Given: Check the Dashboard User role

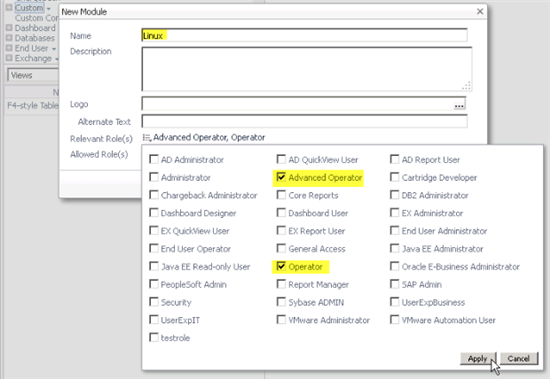Looking at the screenshot, I should click(281, 213).
